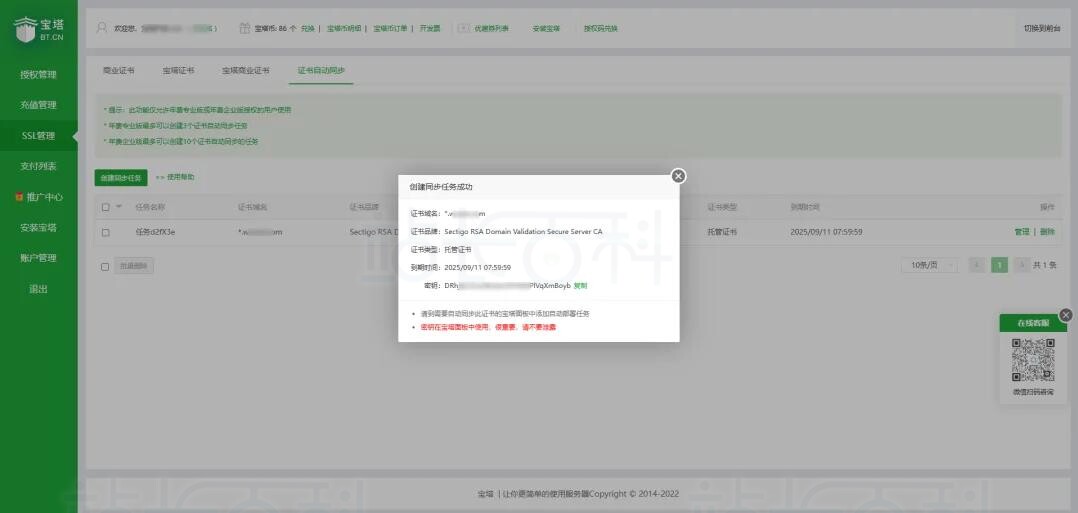Click the dialog title 创建同步任务成功
The height and width of the screenshot is (513, 1078).
point(441,187)
